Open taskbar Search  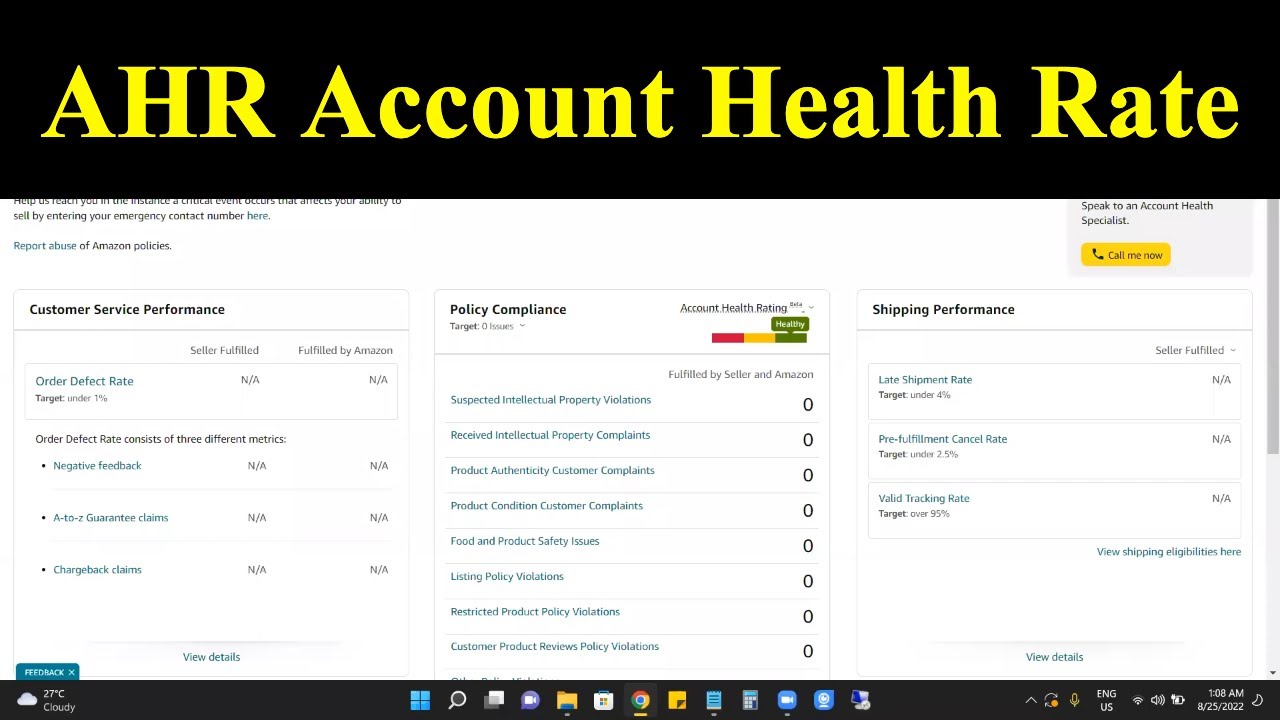457,700
